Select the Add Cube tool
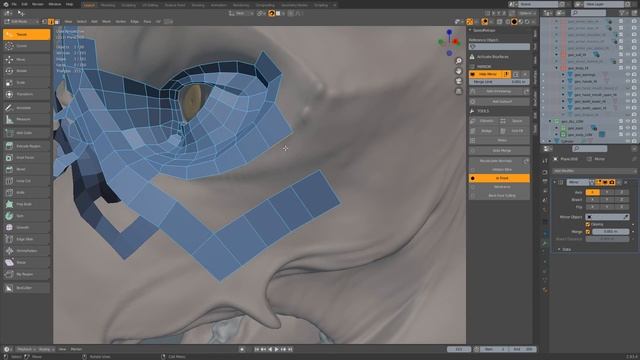 pyautogui.click(x=27, y=133)
